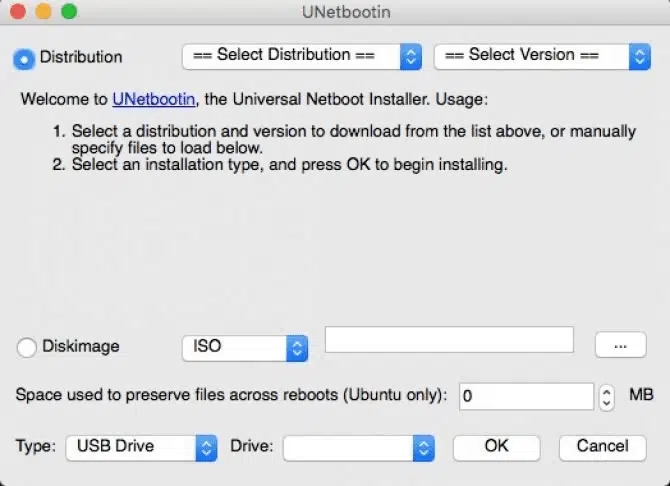Open the ISO image format dropdown

244,347
